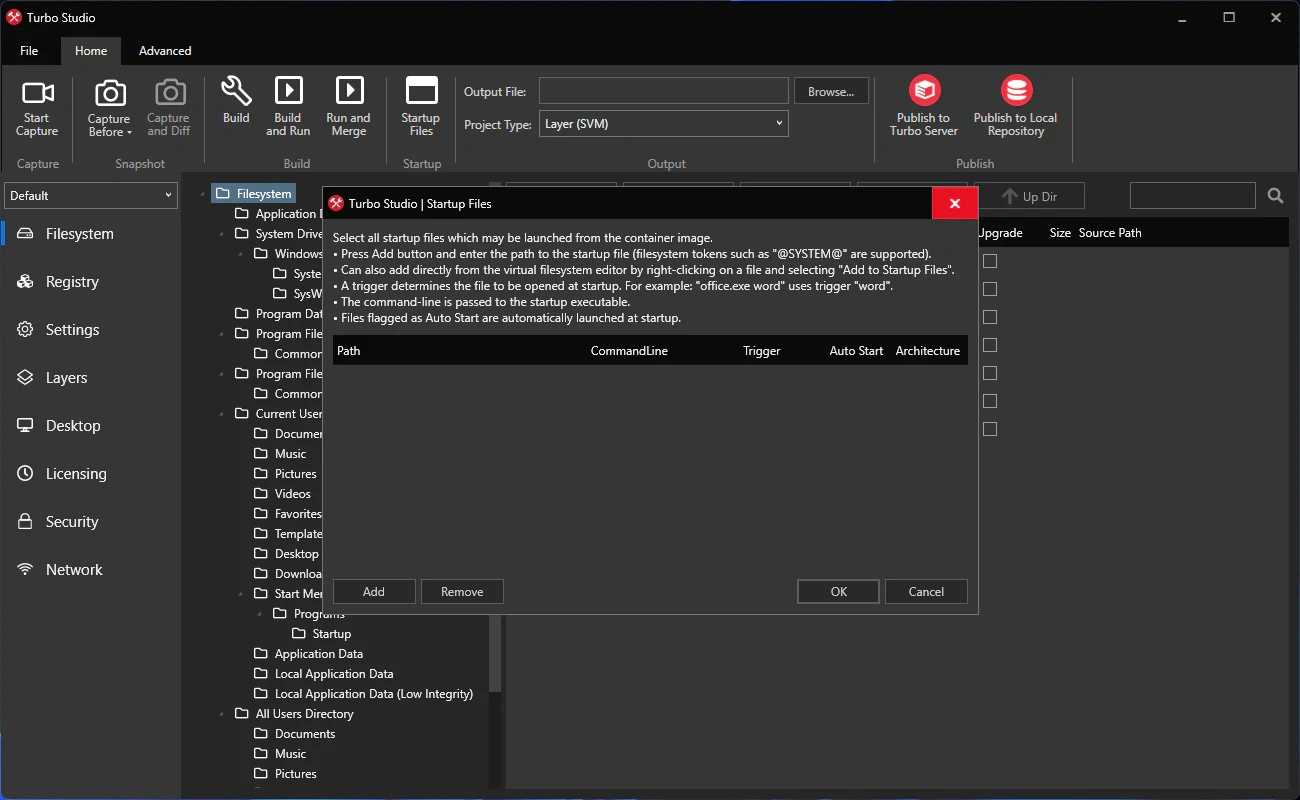The width and height of the screenshot is (1300, 800).
Task: Select the Build wrench icon
Action: click(236, 92)
